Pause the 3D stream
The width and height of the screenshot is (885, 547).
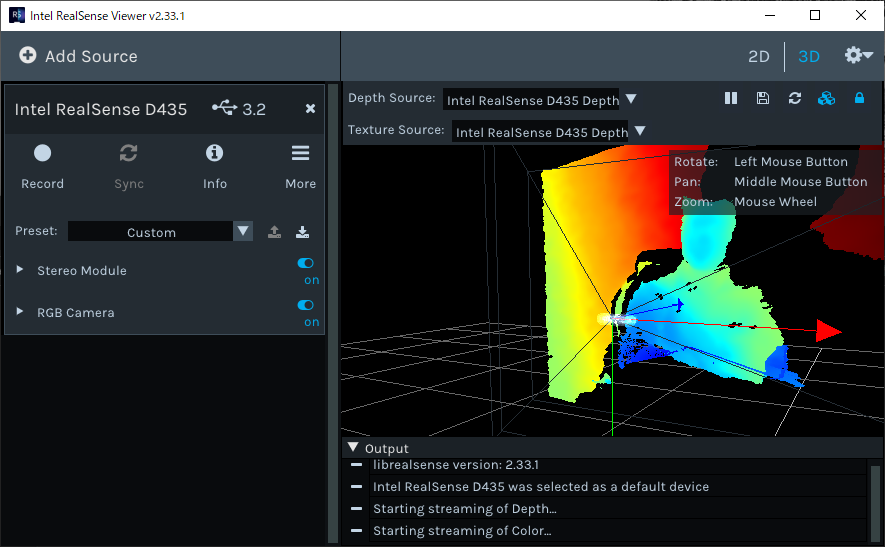coord(731,98)
